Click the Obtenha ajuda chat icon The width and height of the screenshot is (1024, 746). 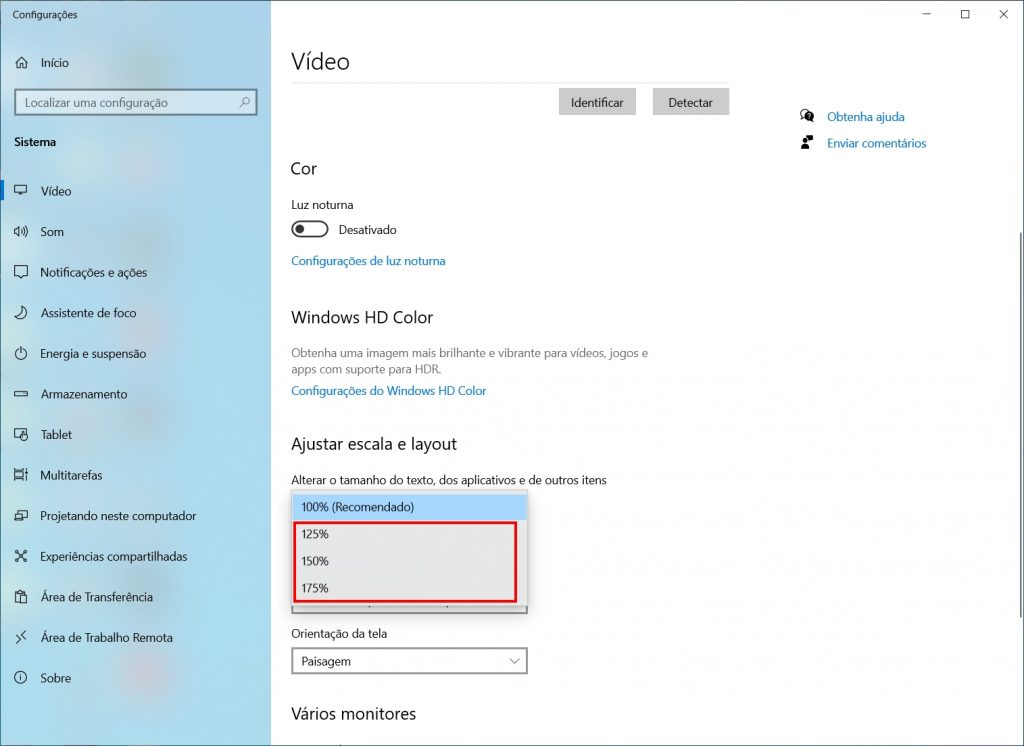(807, 116)
